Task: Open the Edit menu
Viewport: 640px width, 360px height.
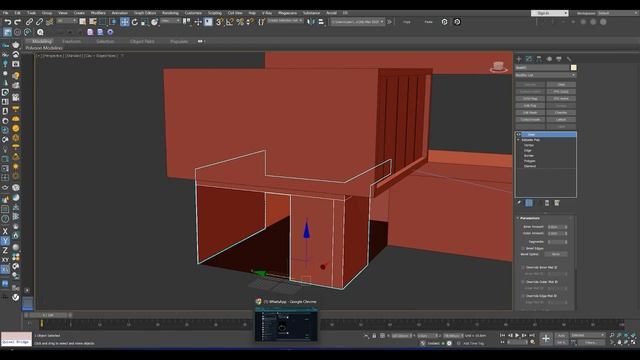Action: tap(18, 13)
